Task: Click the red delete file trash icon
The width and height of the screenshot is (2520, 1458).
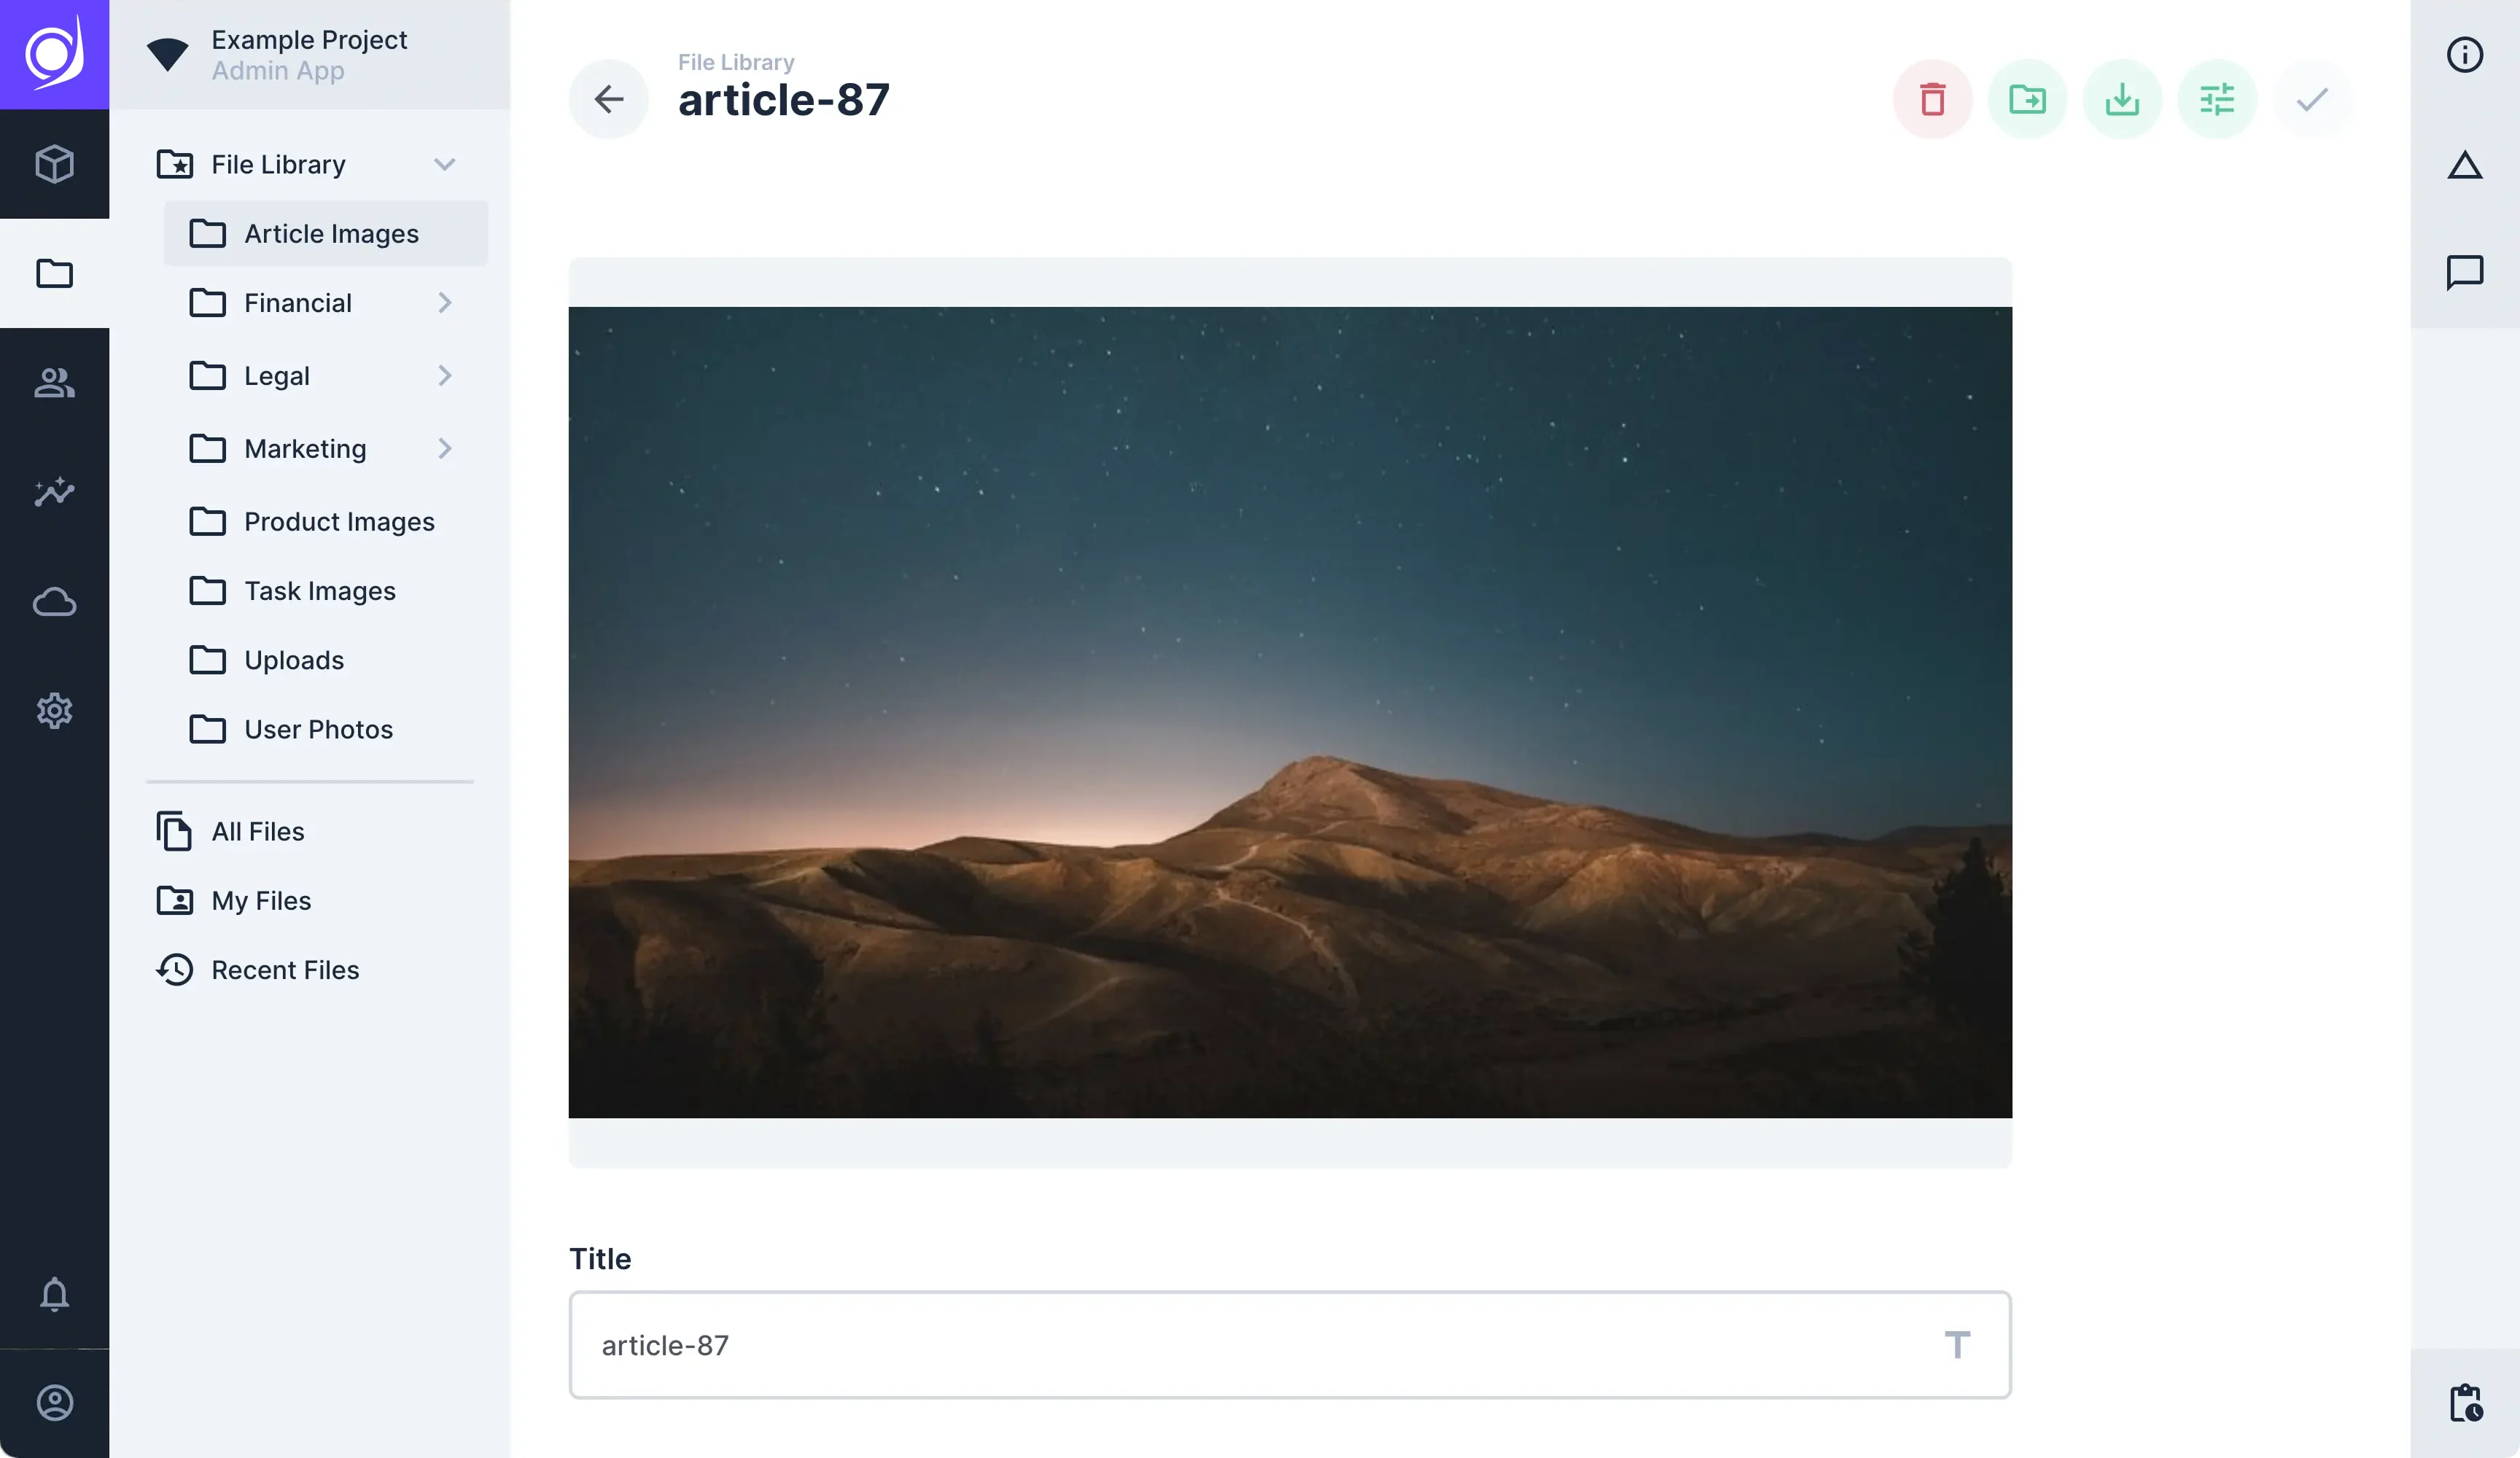Action: coord(1932,99)
